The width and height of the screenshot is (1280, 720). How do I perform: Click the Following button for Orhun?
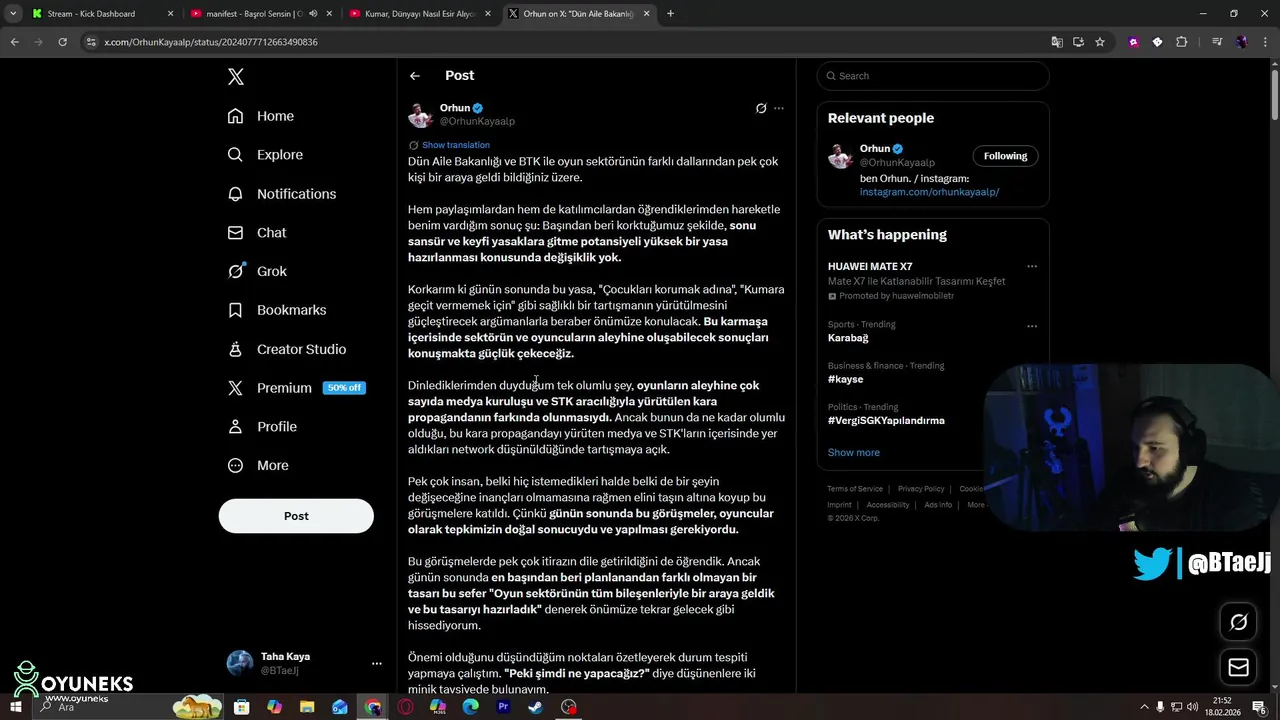(x=1005, y=156)
